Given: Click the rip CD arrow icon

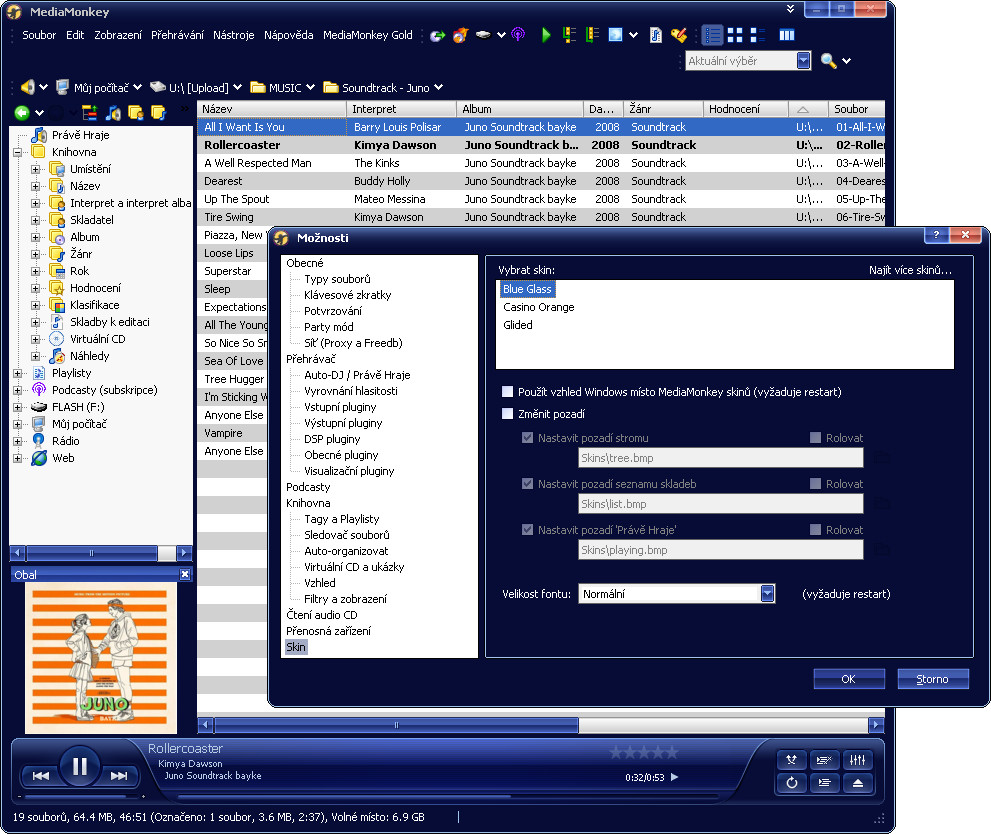Looking at the screenshot, I should point(437,35).
